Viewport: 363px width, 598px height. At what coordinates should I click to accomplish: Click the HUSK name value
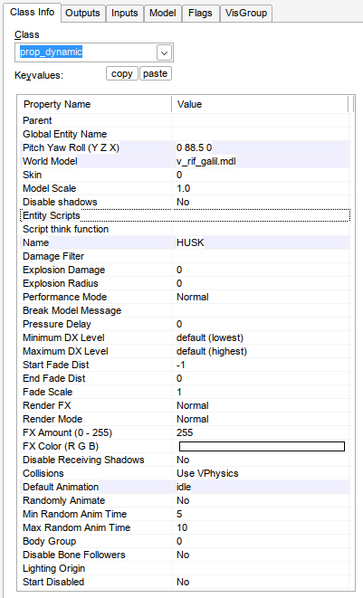[190, 243]
